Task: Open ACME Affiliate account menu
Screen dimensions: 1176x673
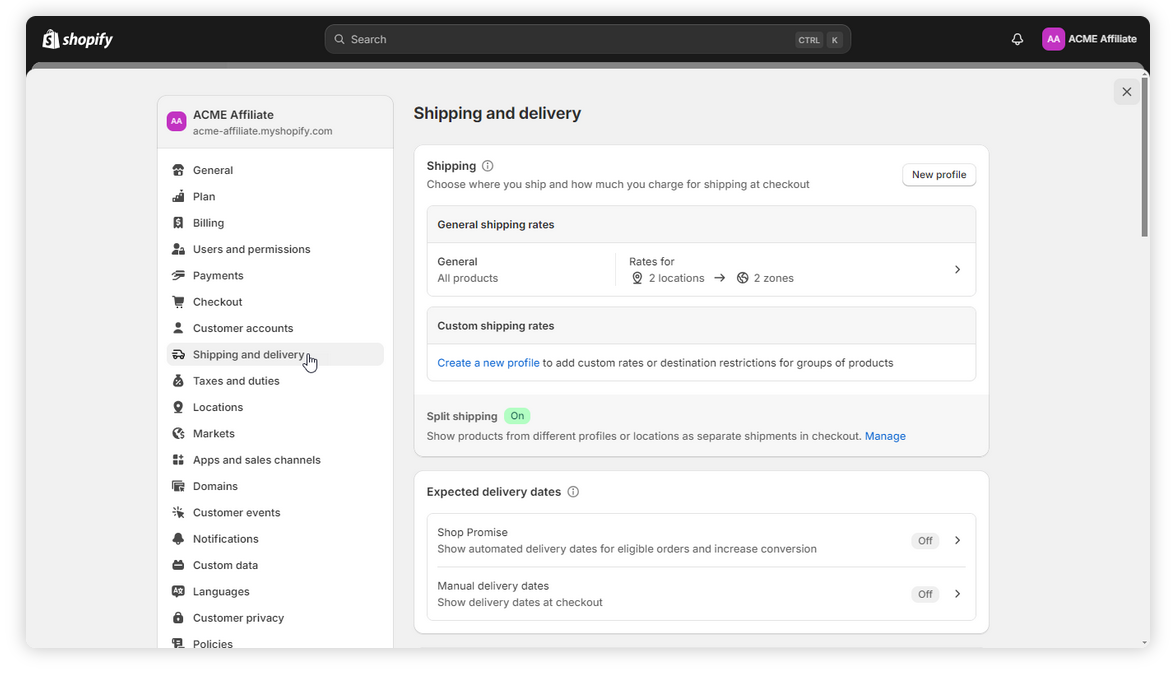Action: coord(1089,39)
